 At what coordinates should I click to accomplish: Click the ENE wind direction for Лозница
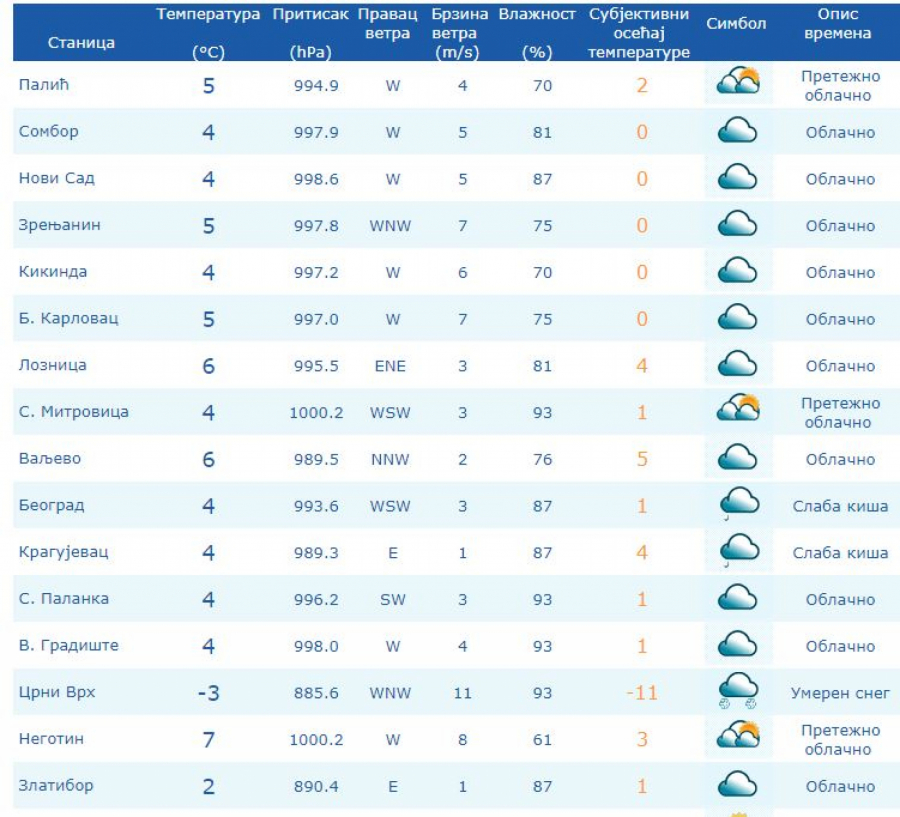tap(390, 366)
